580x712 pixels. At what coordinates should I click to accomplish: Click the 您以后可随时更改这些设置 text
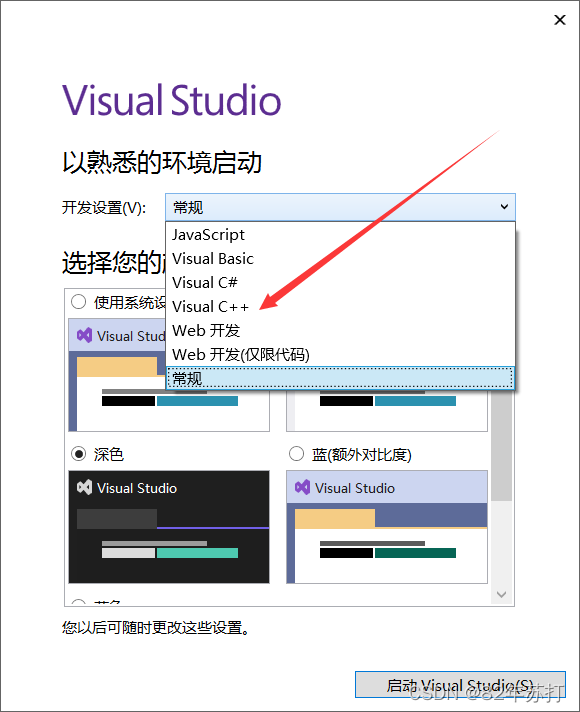click(x=156, y=628)
